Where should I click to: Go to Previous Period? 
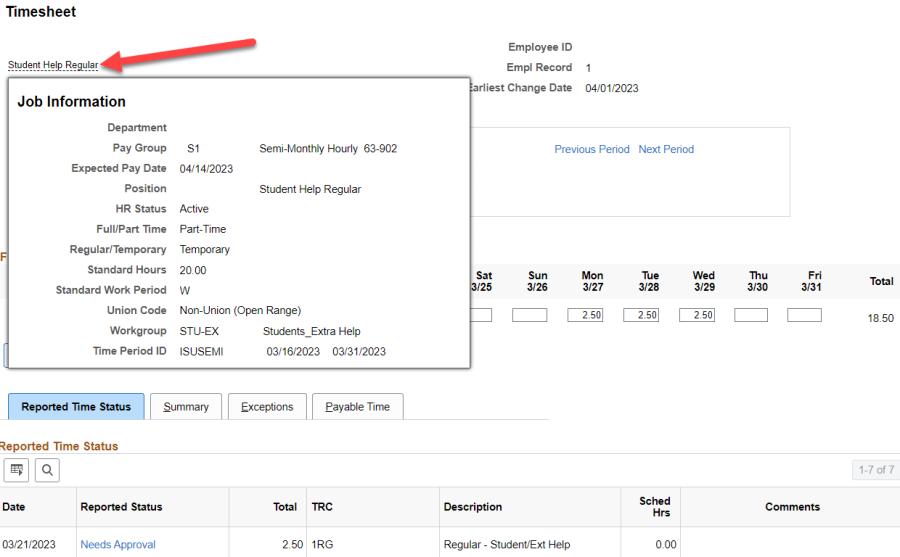592,149
